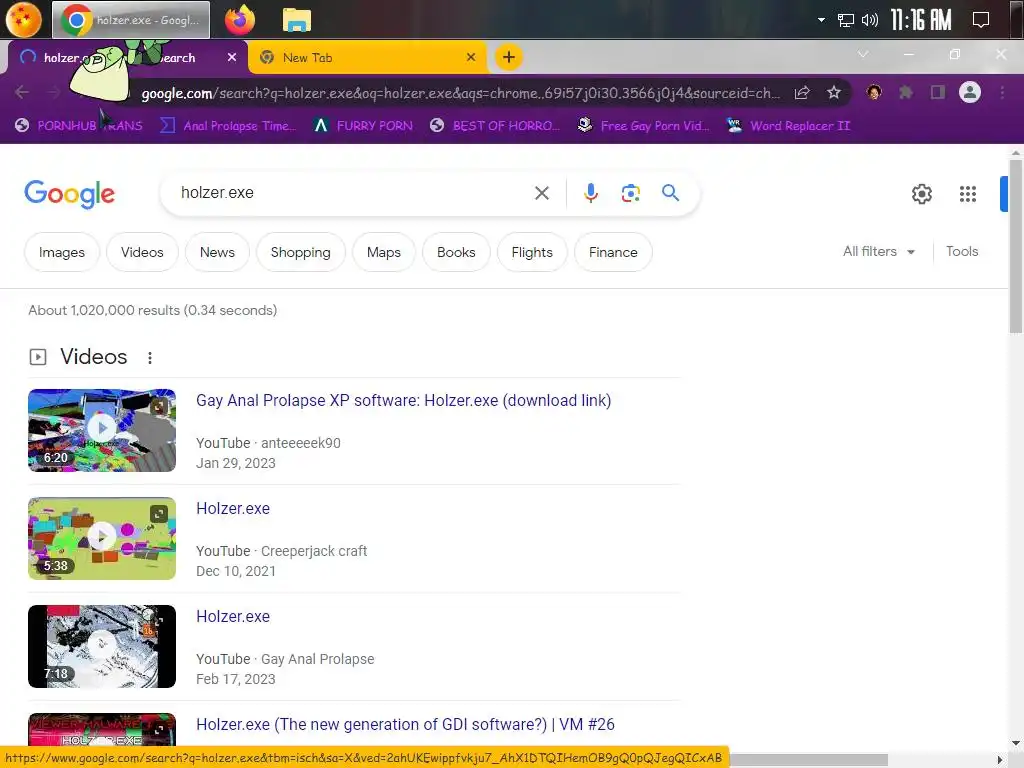Screen dimensions: 1024x768
Task: Bookmark this page with the star icon
Action: pos(834,93)
